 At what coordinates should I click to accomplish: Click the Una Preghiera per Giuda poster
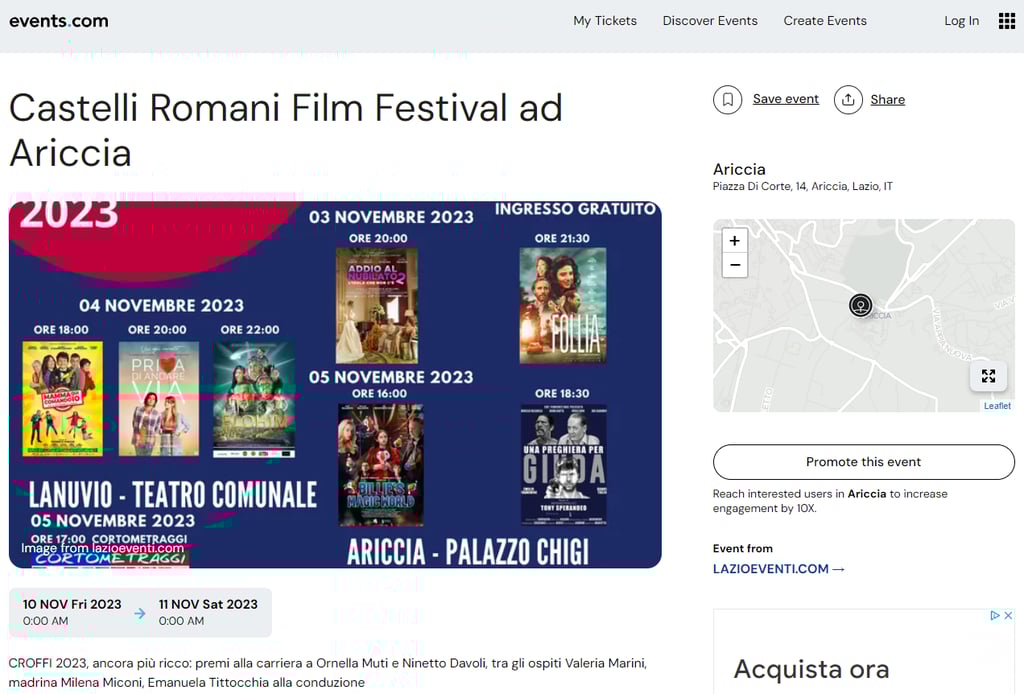(564, 465)
